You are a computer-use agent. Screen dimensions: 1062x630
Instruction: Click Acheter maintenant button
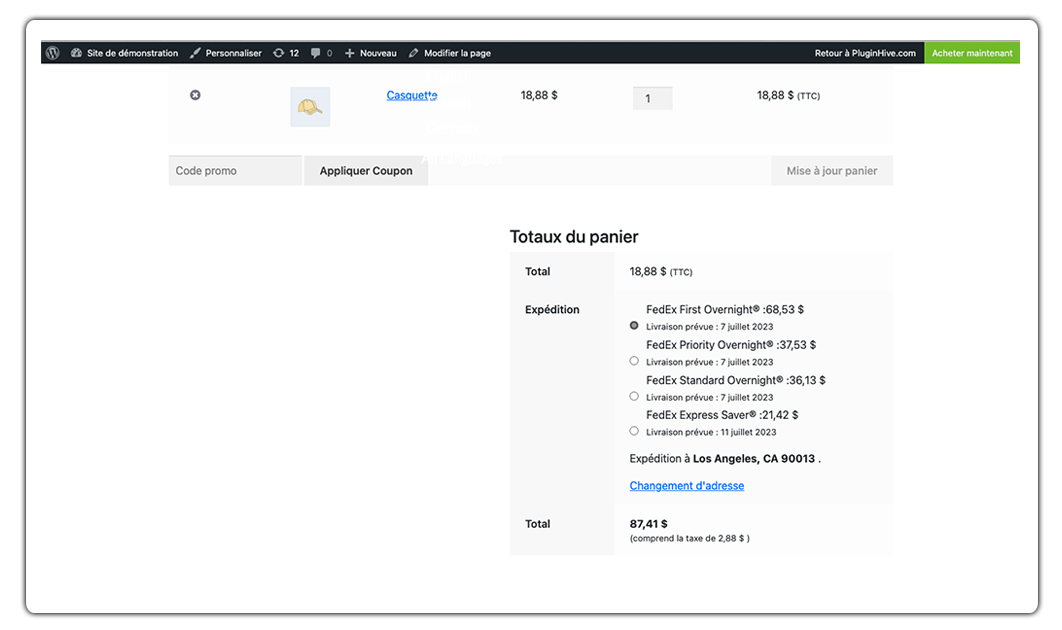pos(972,53)
